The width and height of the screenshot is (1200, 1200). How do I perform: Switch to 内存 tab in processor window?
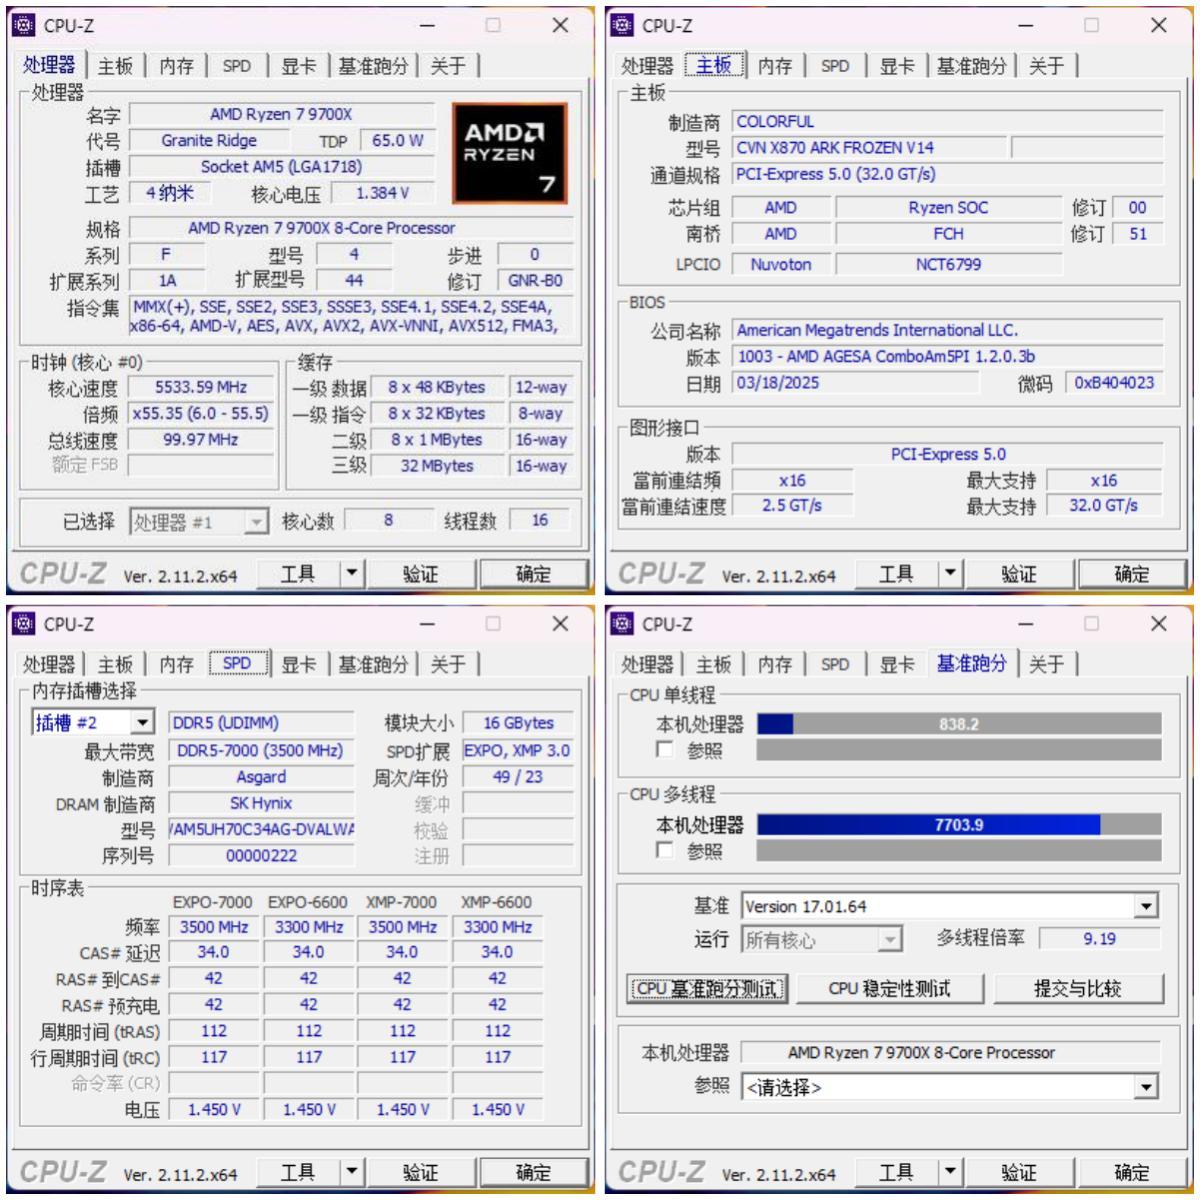pos(176,66)
